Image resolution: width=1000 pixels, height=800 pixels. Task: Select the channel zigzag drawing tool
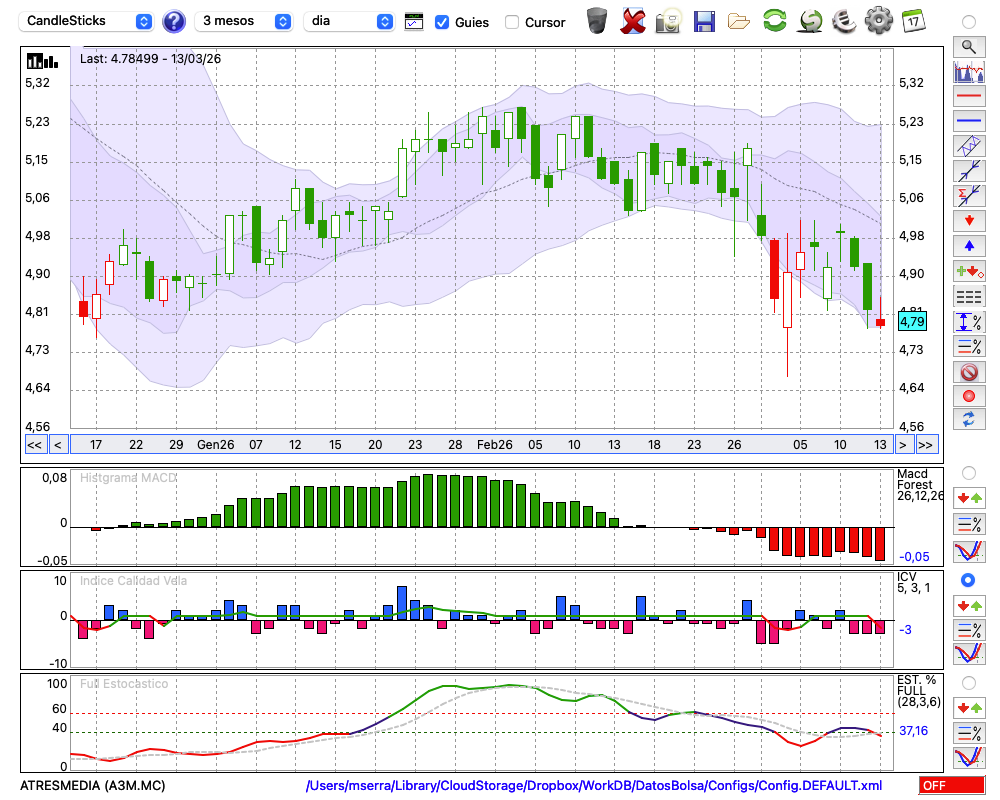969,146
